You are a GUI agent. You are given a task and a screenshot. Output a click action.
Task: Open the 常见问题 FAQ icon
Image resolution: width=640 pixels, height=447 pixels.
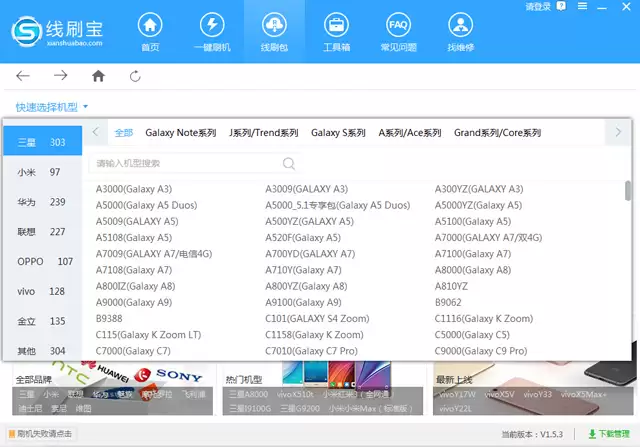tap(398, 25)
